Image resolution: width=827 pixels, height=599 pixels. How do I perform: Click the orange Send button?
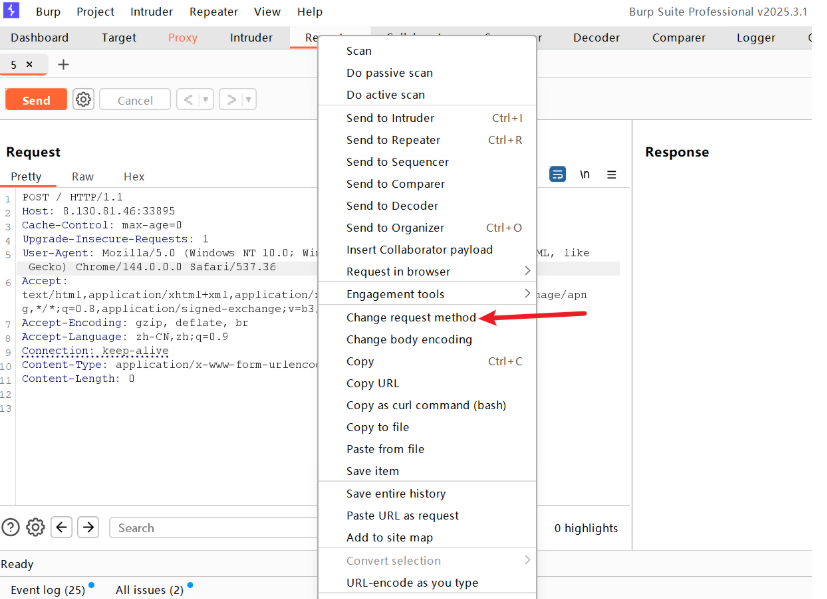(x=36, y=100)
